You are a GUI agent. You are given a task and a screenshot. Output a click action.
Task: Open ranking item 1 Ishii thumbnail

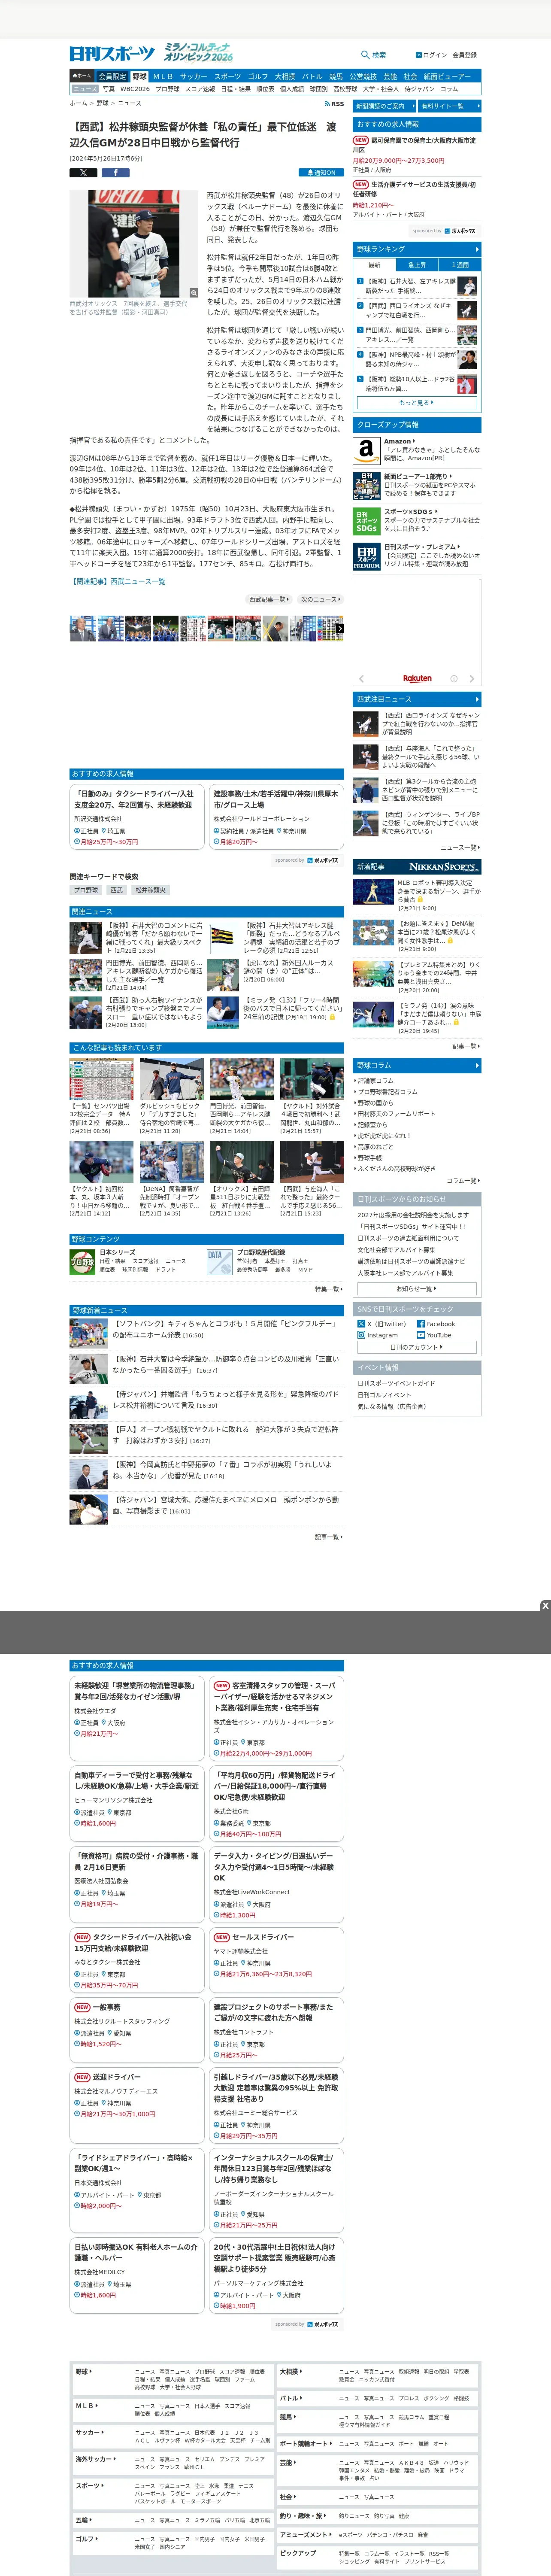[467, 286]
